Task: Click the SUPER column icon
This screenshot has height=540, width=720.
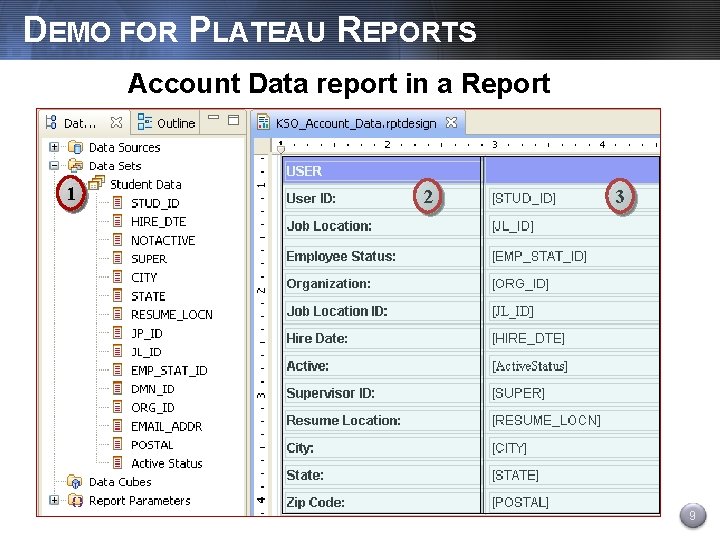Action: click(118, 259)
